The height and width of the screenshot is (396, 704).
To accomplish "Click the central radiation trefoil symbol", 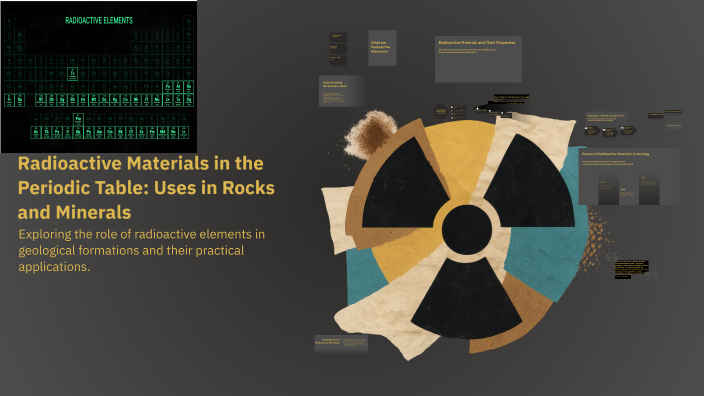I will (x=467, y=229).
